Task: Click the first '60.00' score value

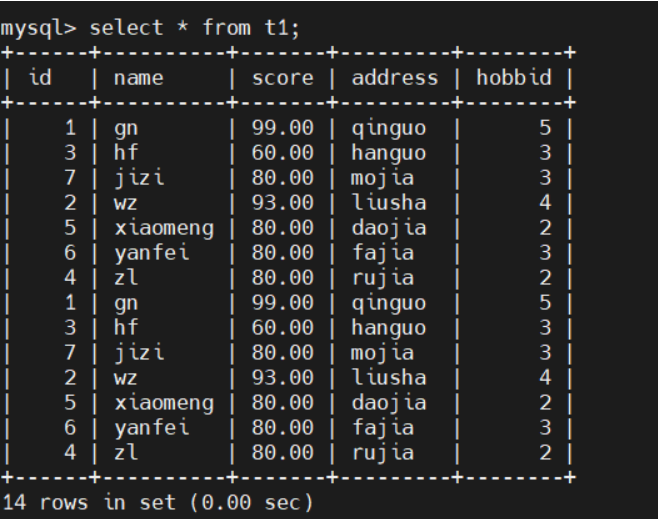Action: pyautogui.click(x=282, y=152)
